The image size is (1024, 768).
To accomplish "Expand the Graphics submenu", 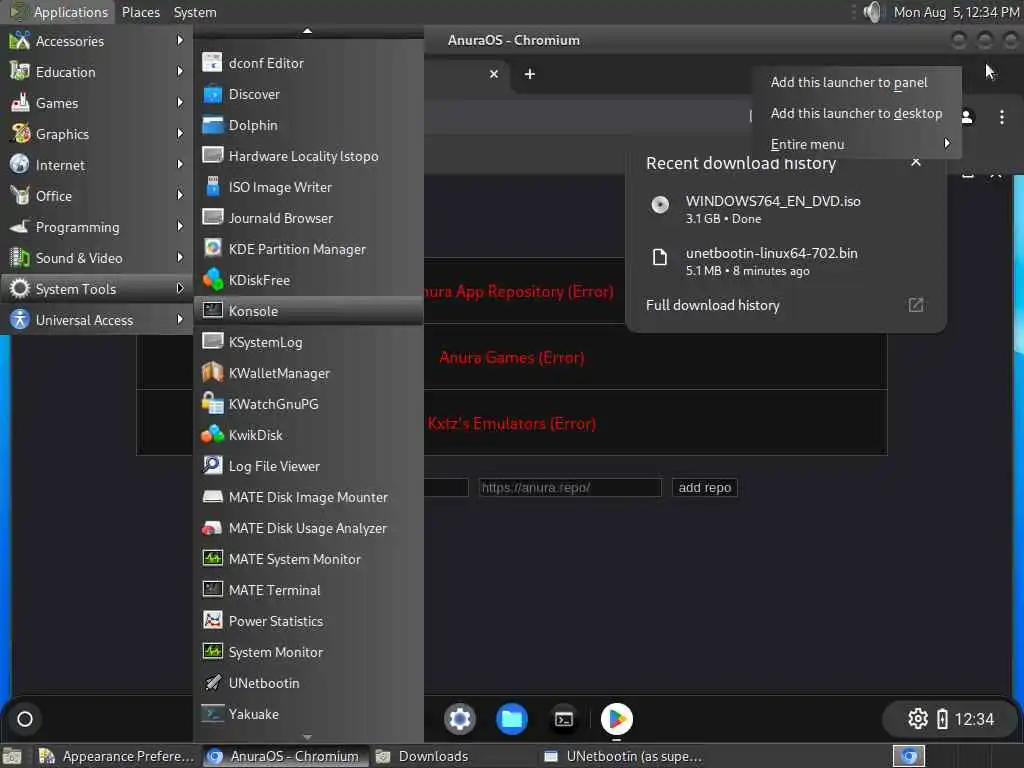I will (97, 134).
